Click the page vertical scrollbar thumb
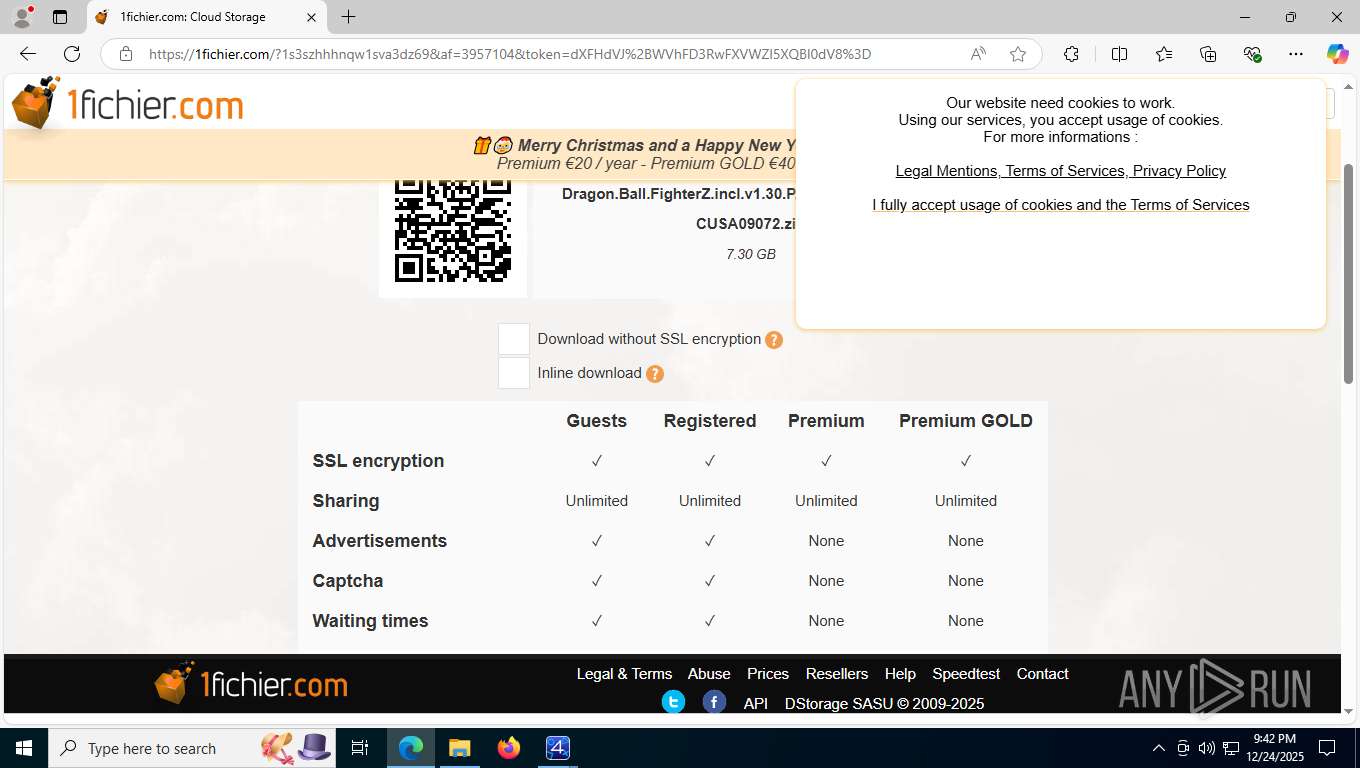The image size is (1360, 768). pyautogui.click(x=1348, y=273)
